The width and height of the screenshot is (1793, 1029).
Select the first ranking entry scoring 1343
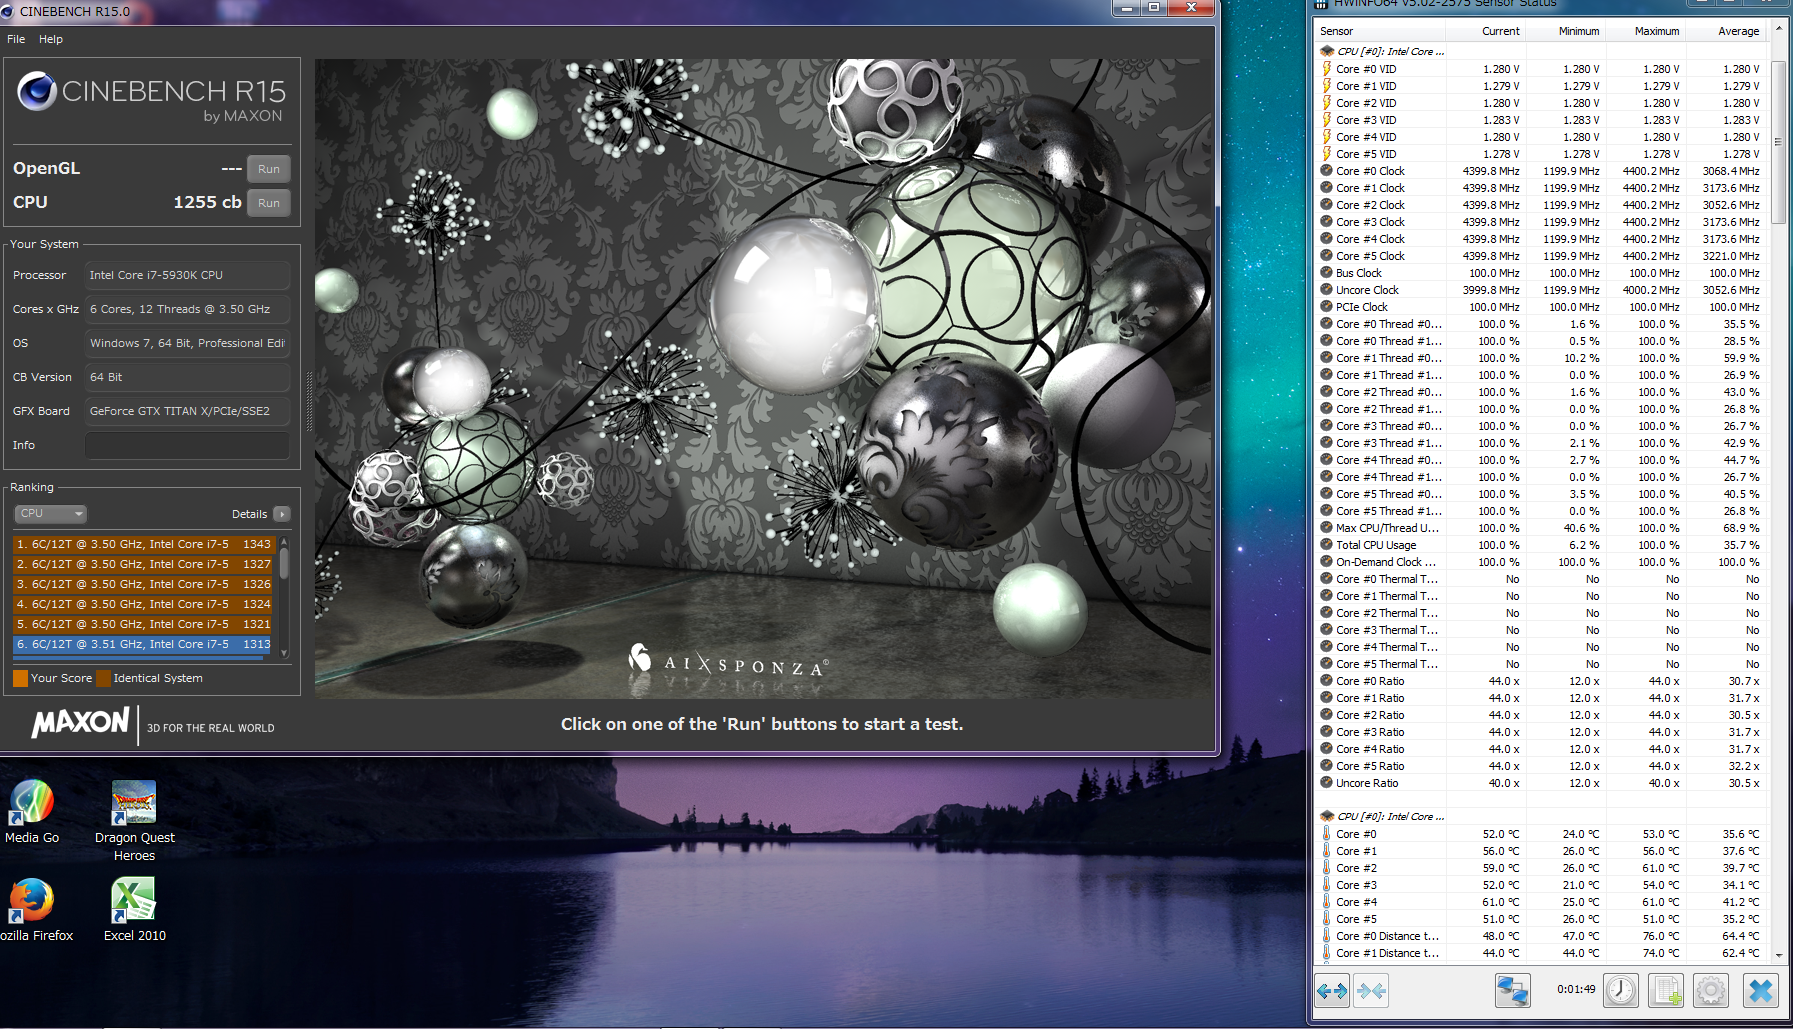coord(143,544)
